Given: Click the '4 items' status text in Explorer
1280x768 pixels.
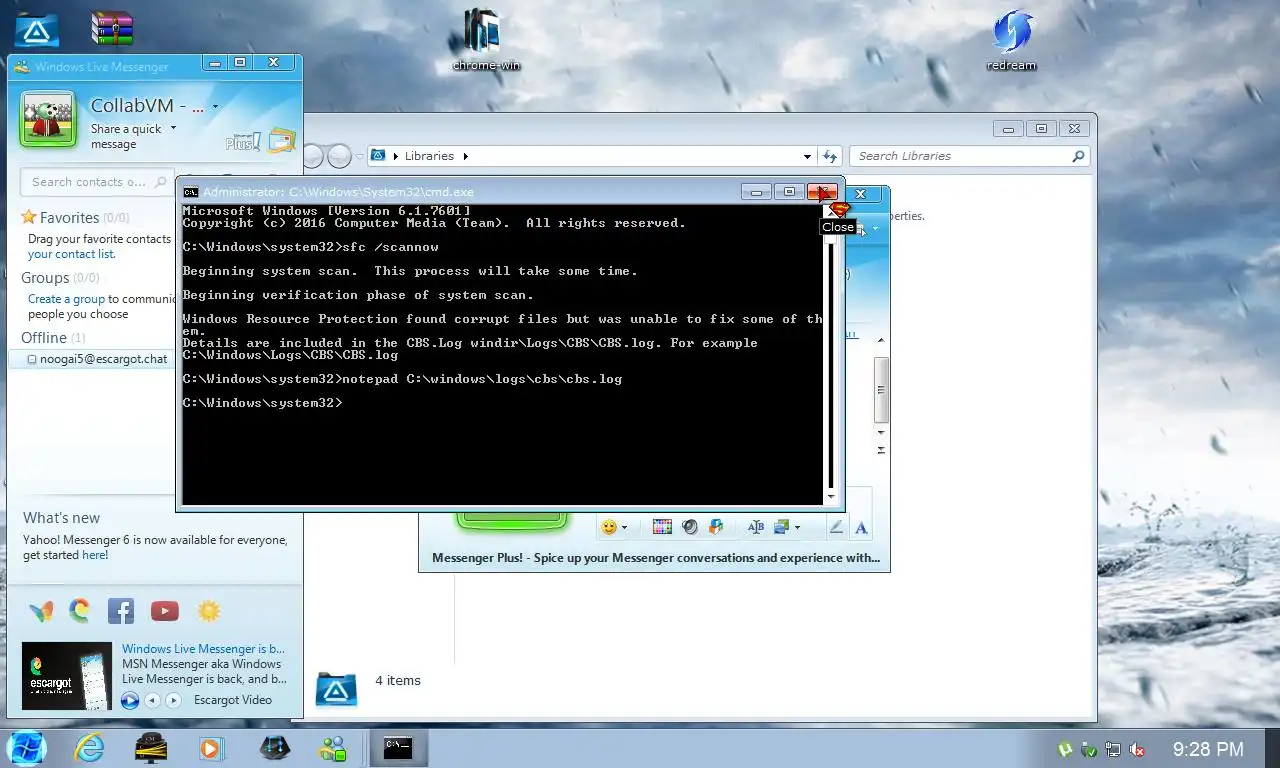Looking at the screenshot, I should pos(398,681).
